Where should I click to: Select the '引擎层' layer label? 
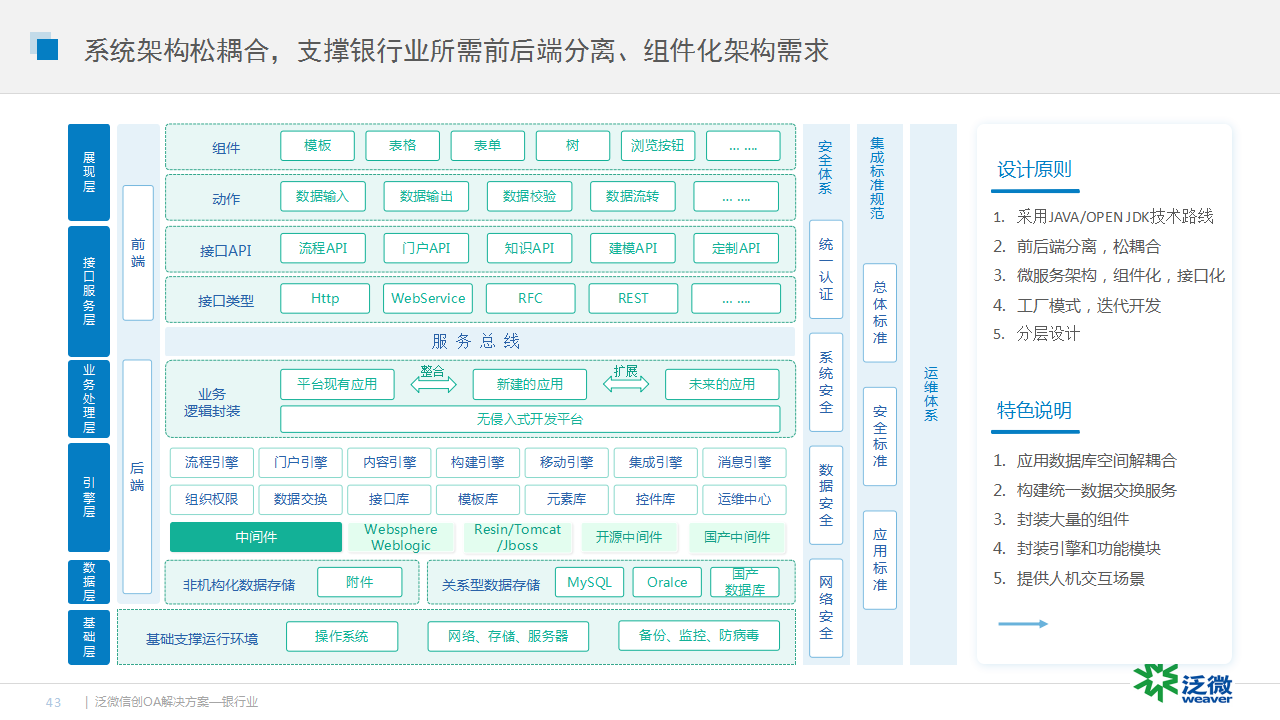(89, 498)
